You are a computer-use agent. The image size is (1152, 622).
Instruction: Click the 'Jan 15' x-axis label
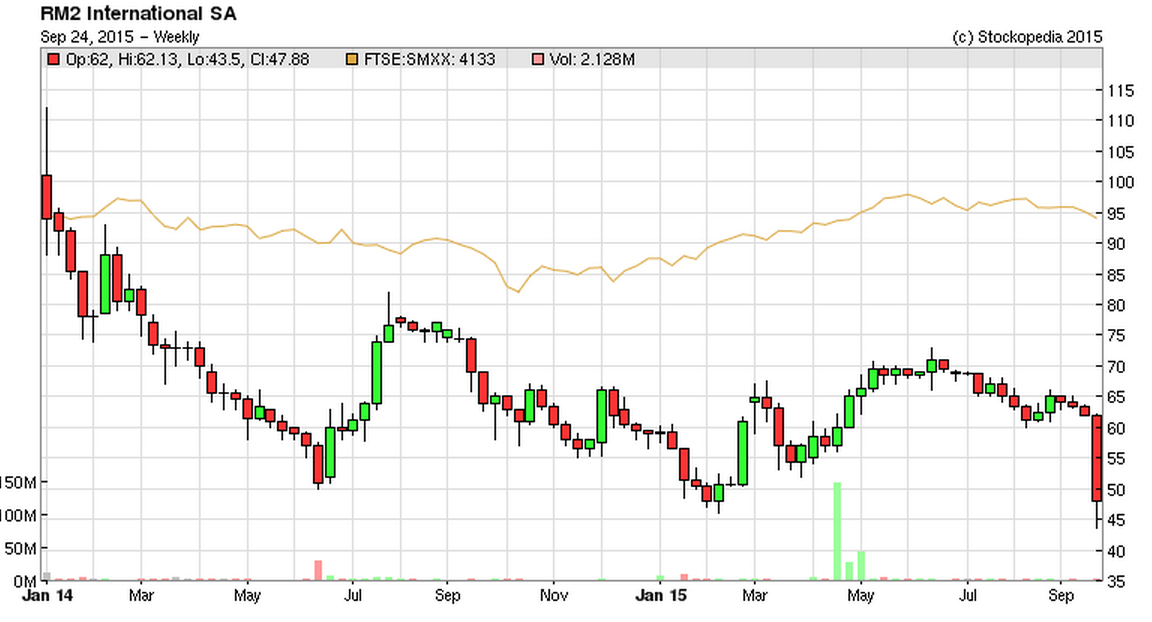[x=660, y=595]
